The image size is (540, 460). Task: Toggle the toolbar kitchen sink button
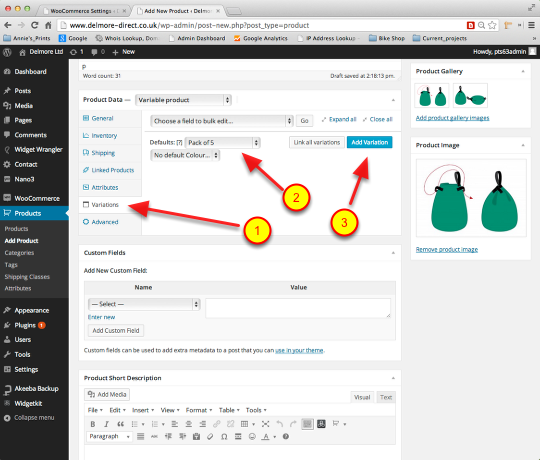point(307,424)
